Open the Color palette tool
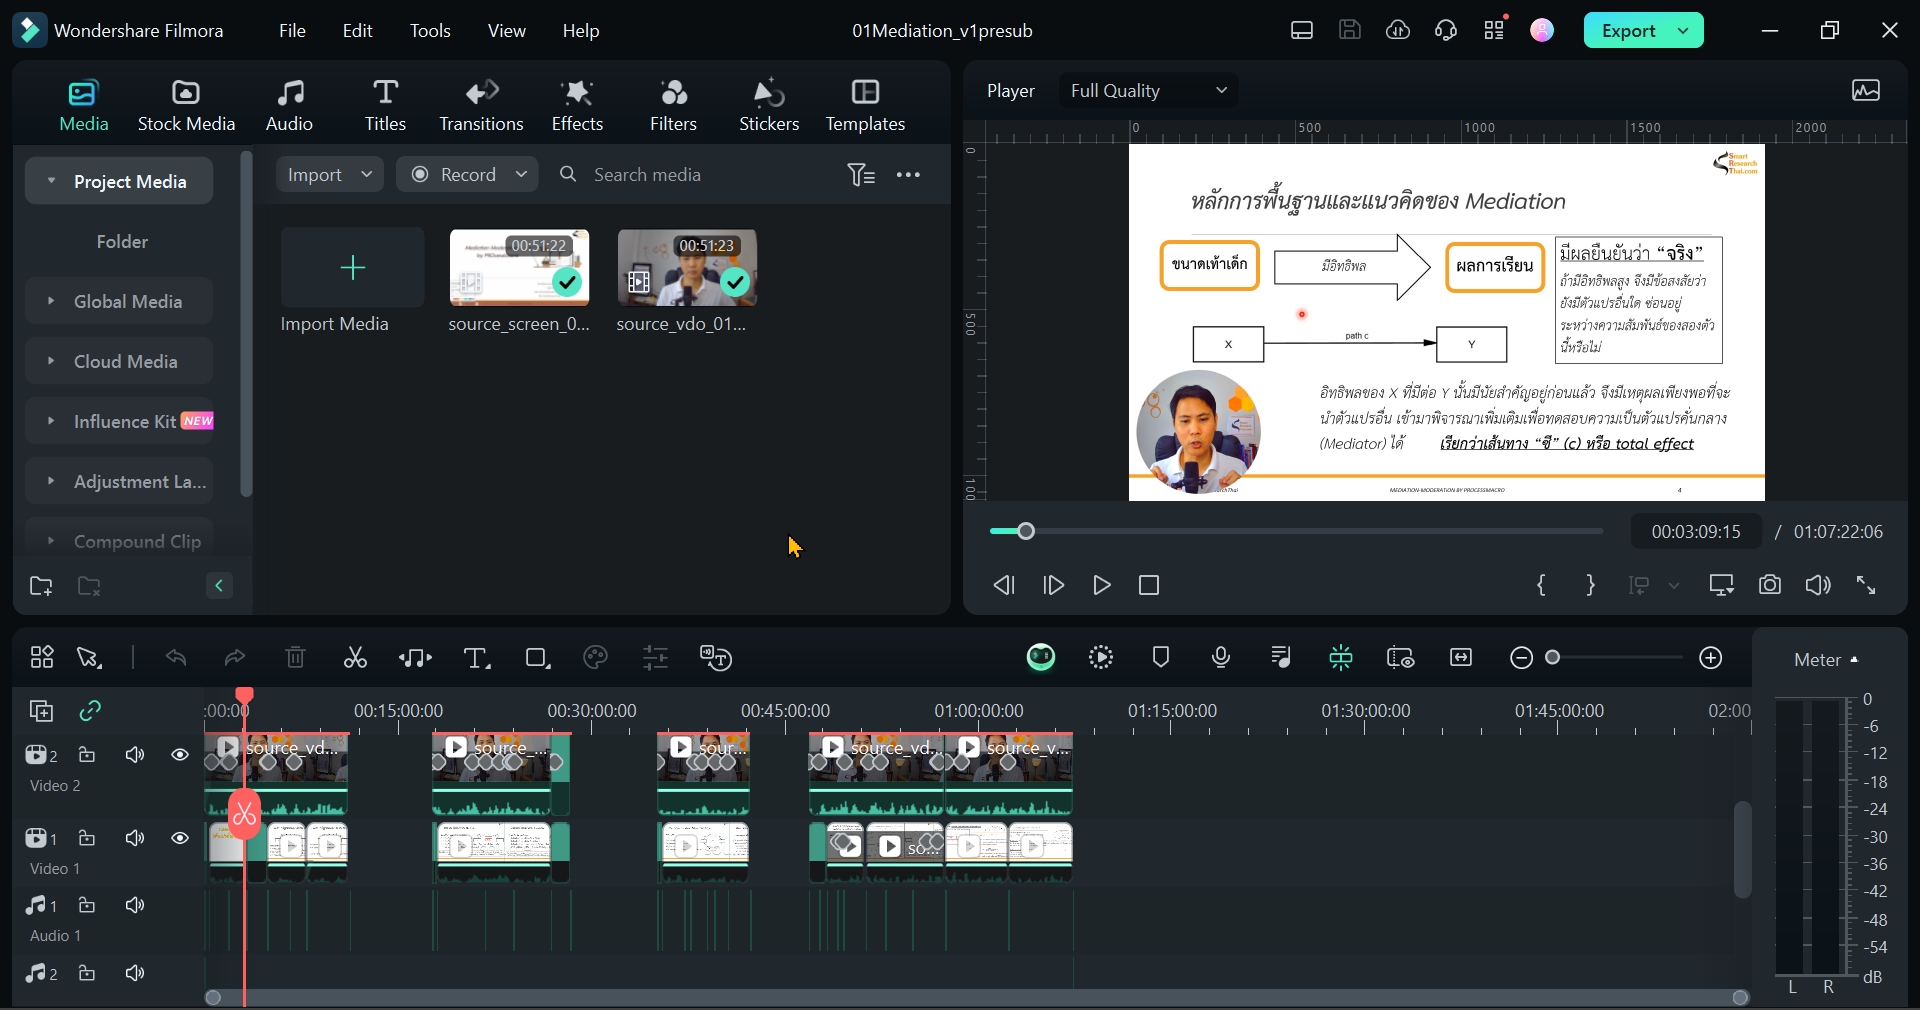The width and height of the screenshot is (1920, 1010). click(596, 658)
